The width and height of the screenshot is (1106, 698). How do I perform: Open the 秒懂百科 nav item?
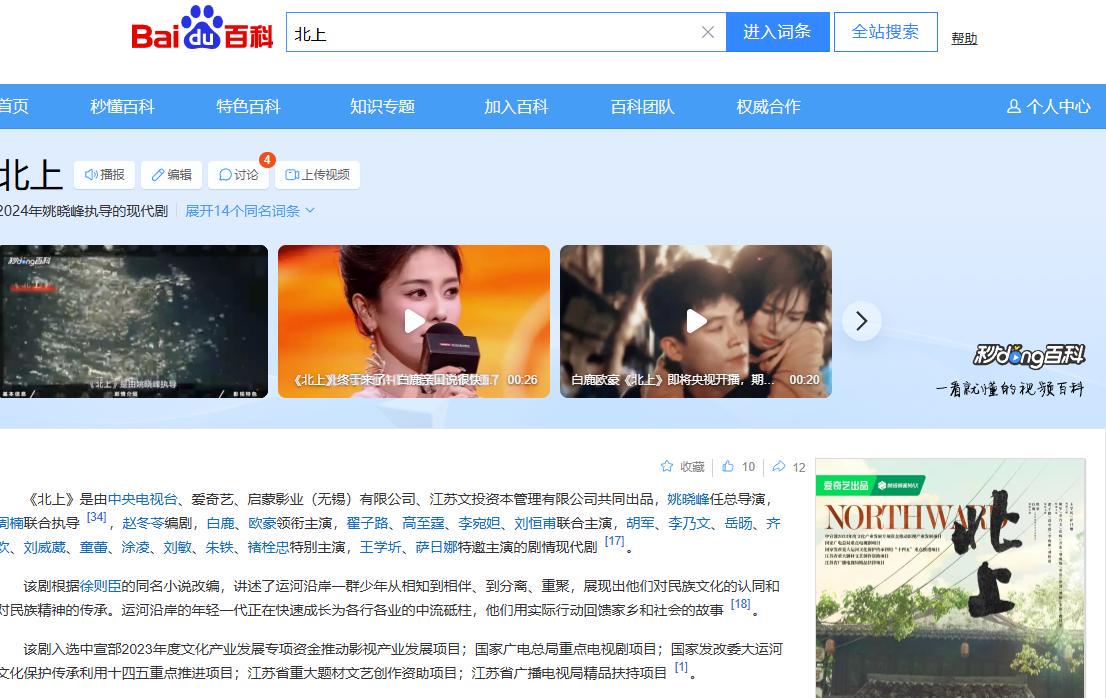click(x=122, y=106)
